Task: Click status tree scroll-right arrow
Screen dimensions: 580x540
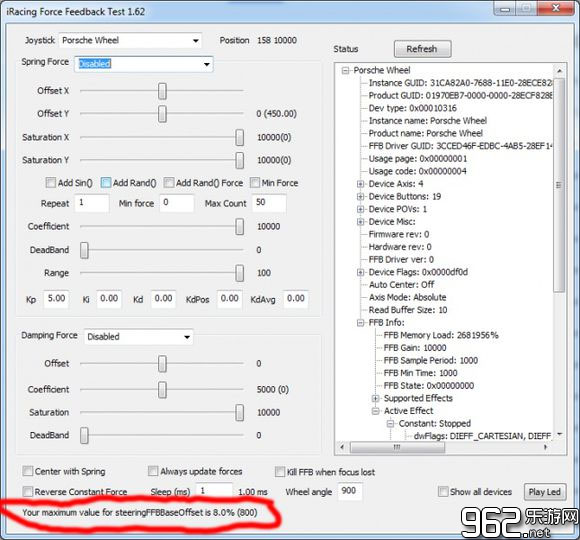Action: [545, 447]
